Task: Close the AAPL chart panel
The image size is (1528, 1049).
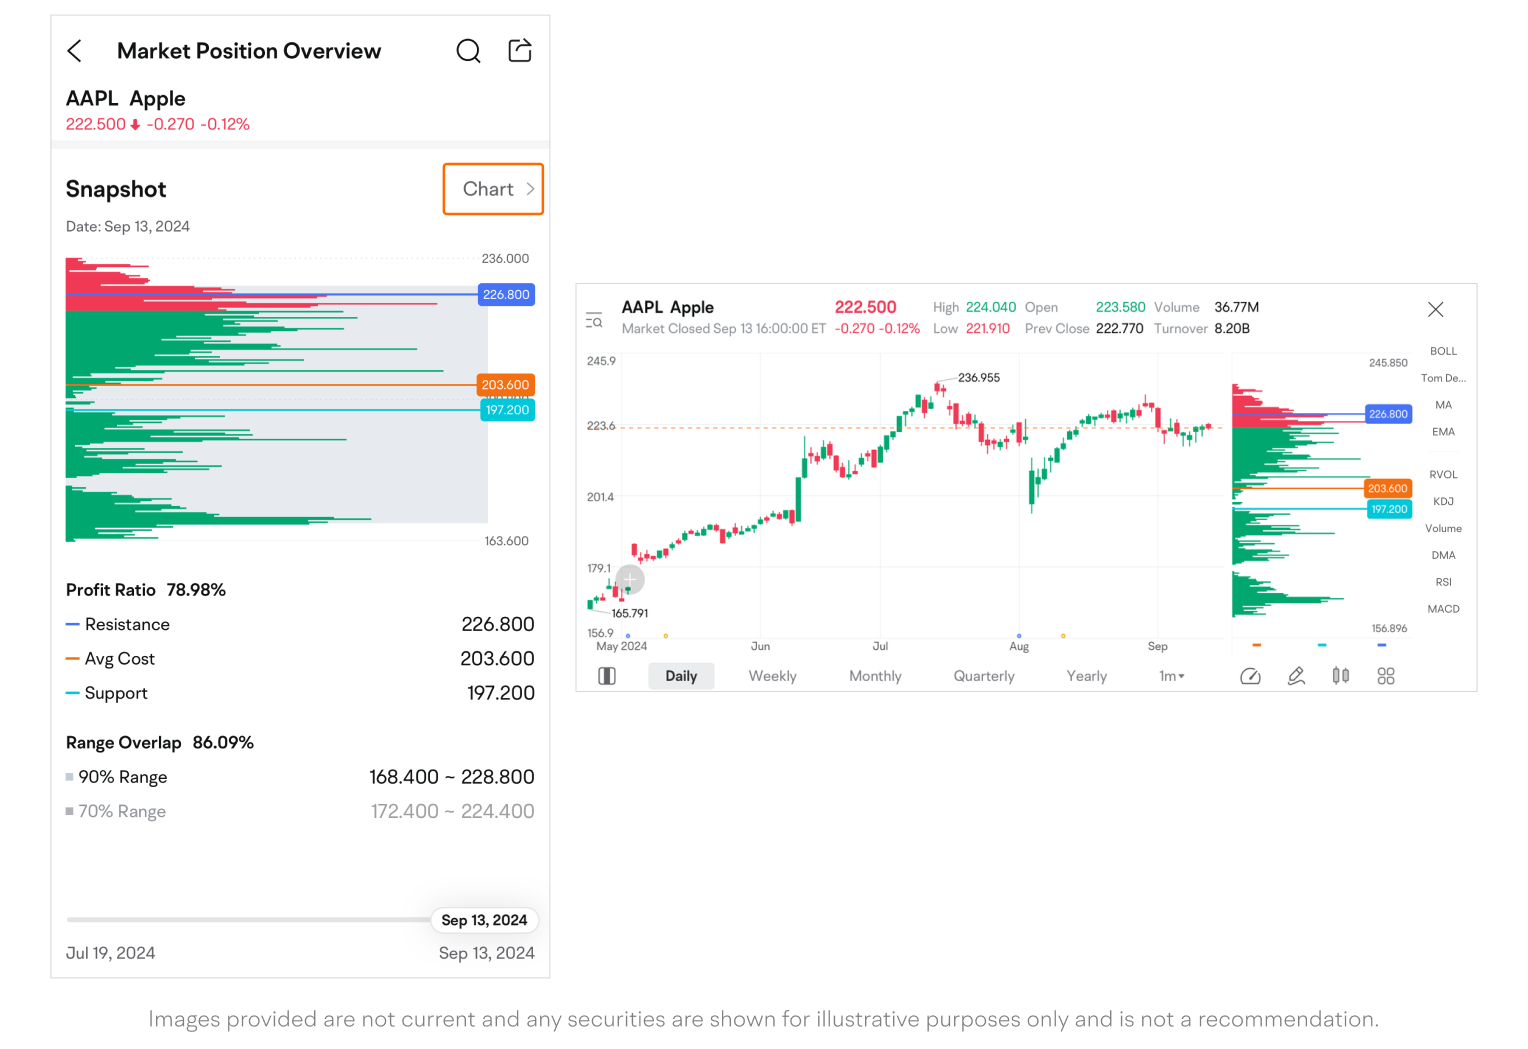Action: tap(1435, 310)
